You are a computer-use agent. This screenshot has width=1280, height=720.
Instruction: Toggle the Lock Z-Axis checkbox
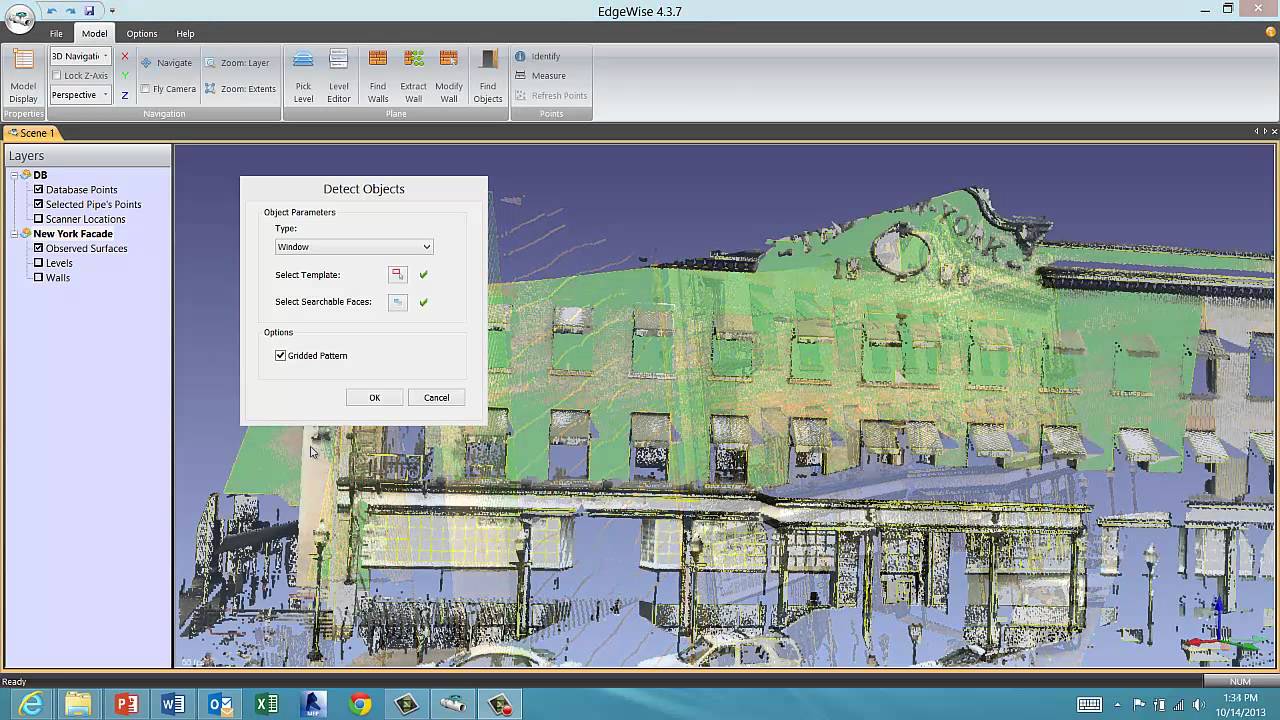pos(57,75)
